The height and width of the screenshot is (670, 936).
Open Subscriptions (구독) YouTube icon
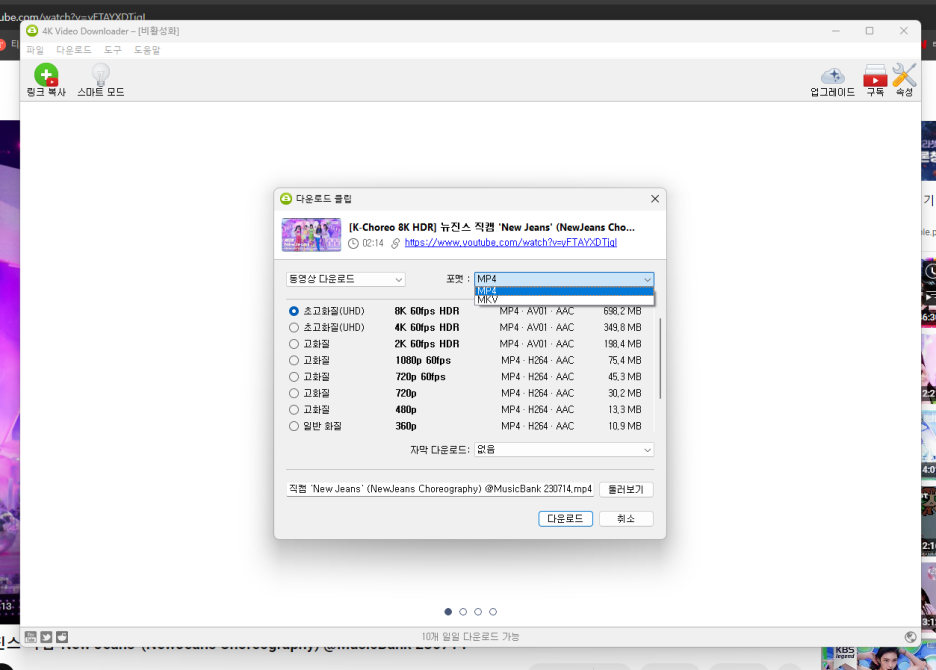tap(875, 76)
